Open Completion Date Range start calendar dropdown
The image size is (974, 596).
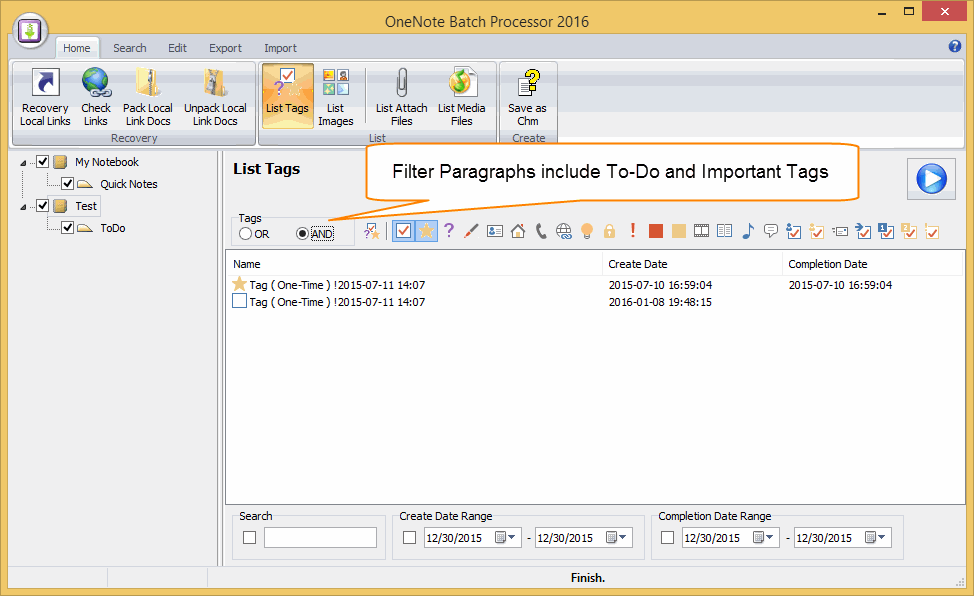tap(764, 537)
